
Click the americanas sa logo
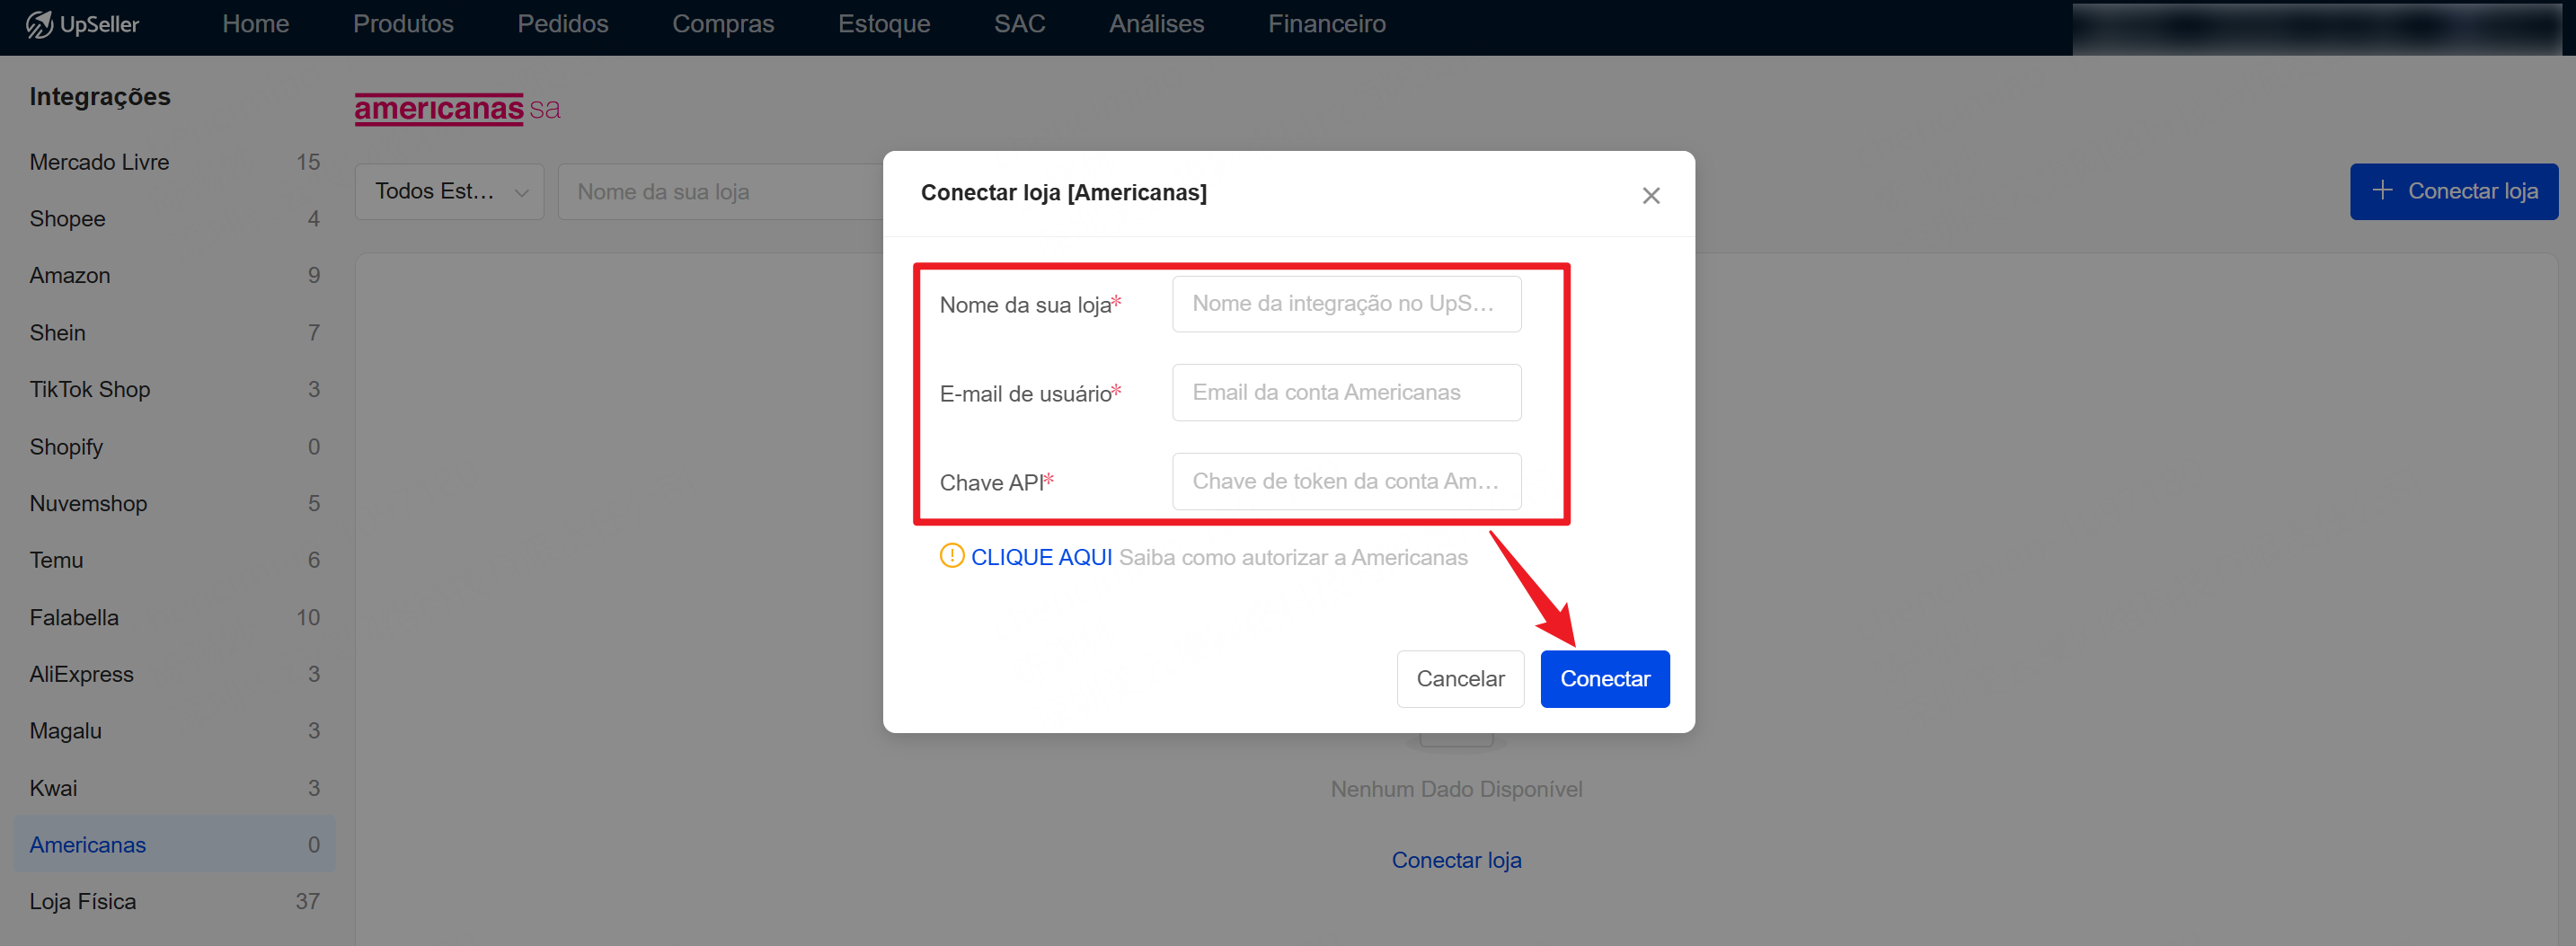457,108
